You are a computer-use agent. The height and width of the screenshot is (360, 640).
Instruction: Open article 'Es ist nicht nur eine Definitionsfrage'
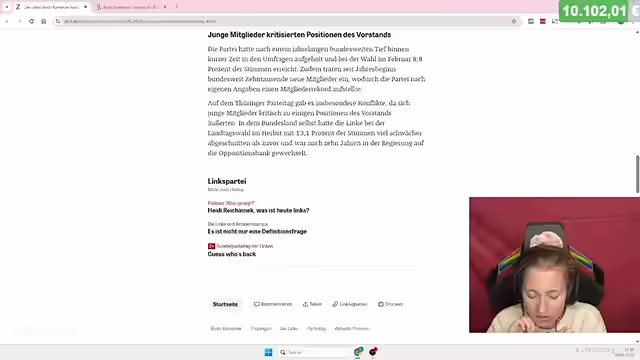click(x=257, y=231)
